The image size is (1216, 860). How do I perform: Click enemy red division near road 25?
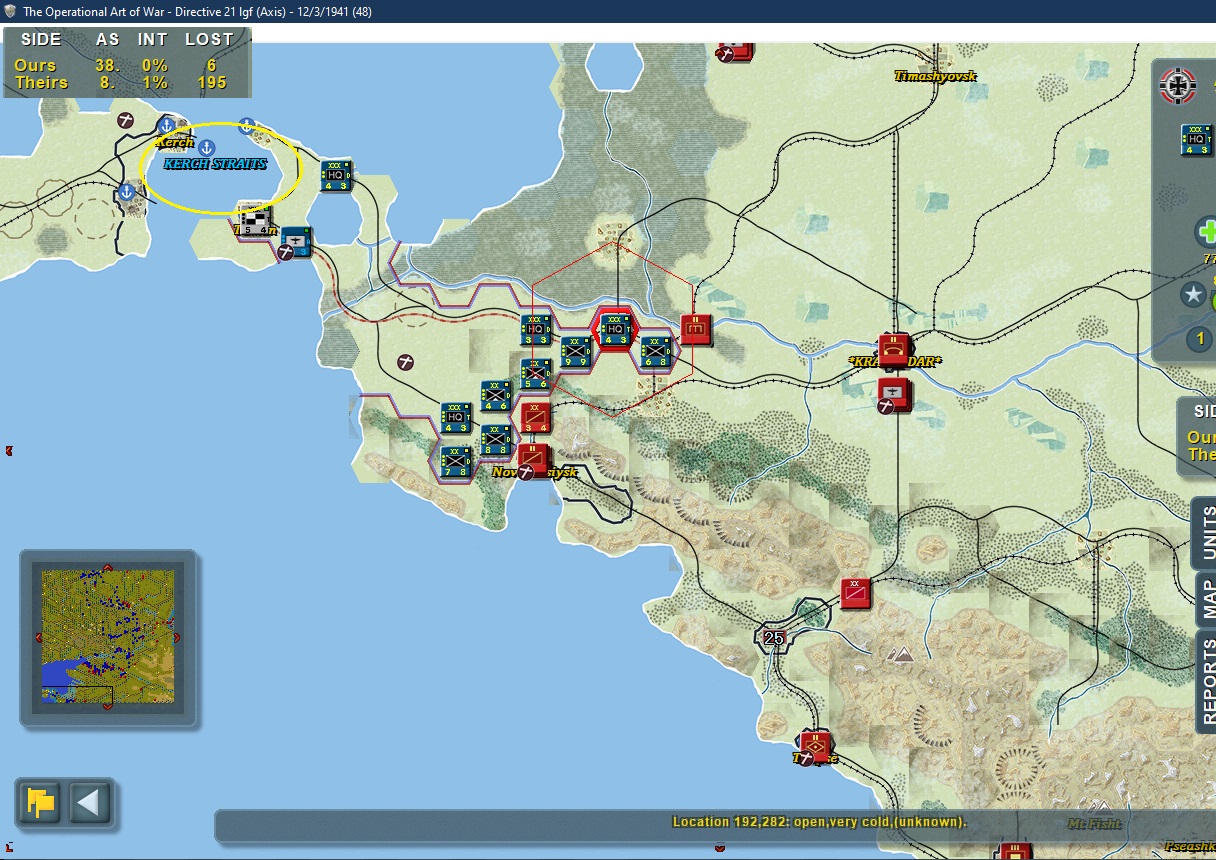coord(855,593)
